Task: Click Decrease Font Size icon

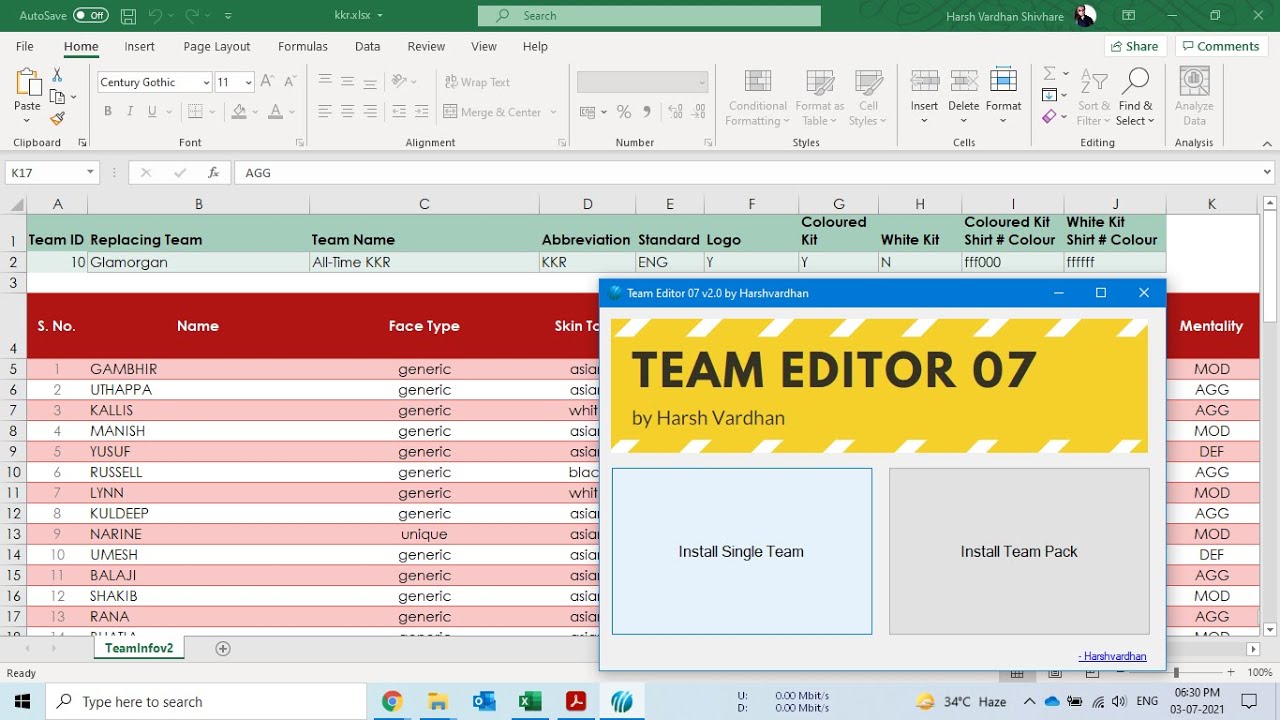Action: [289, 82]
